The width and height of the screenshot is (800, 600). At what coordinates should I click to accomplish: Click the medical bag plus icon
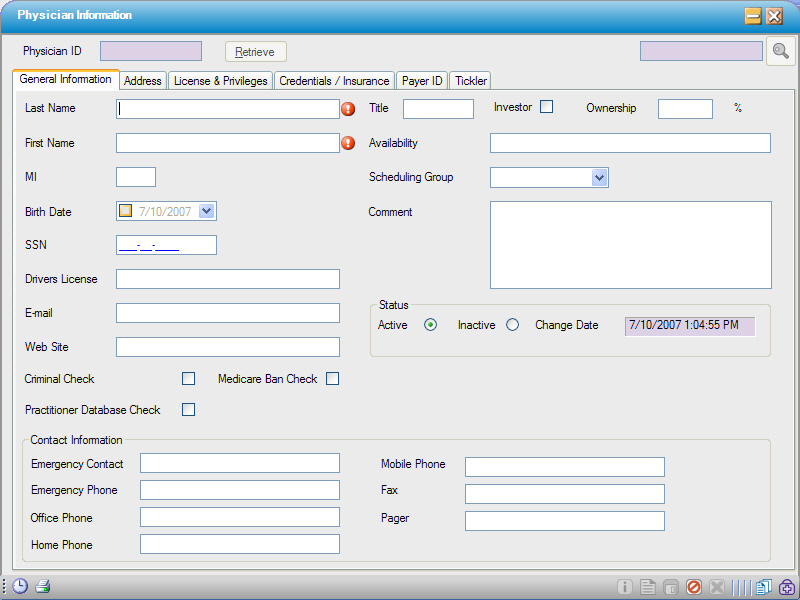tap(786, 587)
